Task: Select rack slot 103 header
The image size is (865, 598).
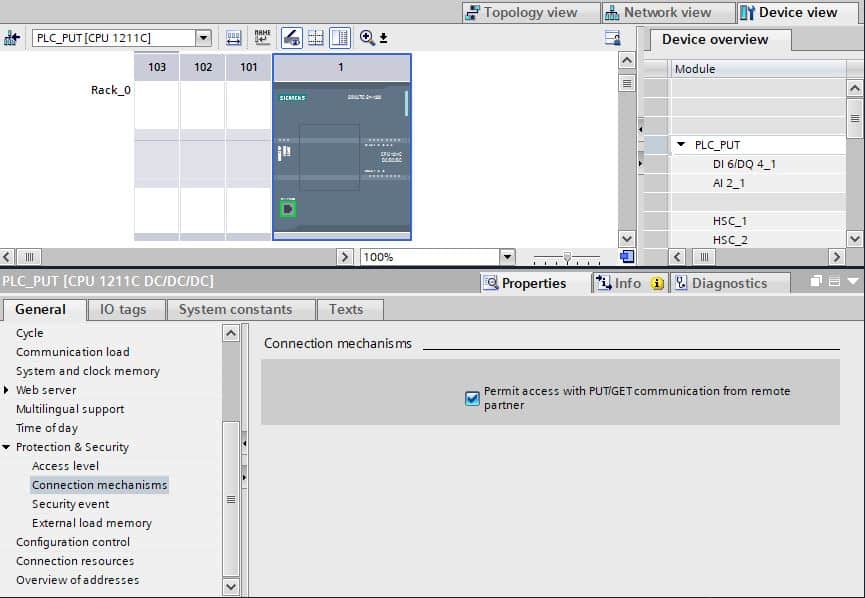Action: click(157, 67)
